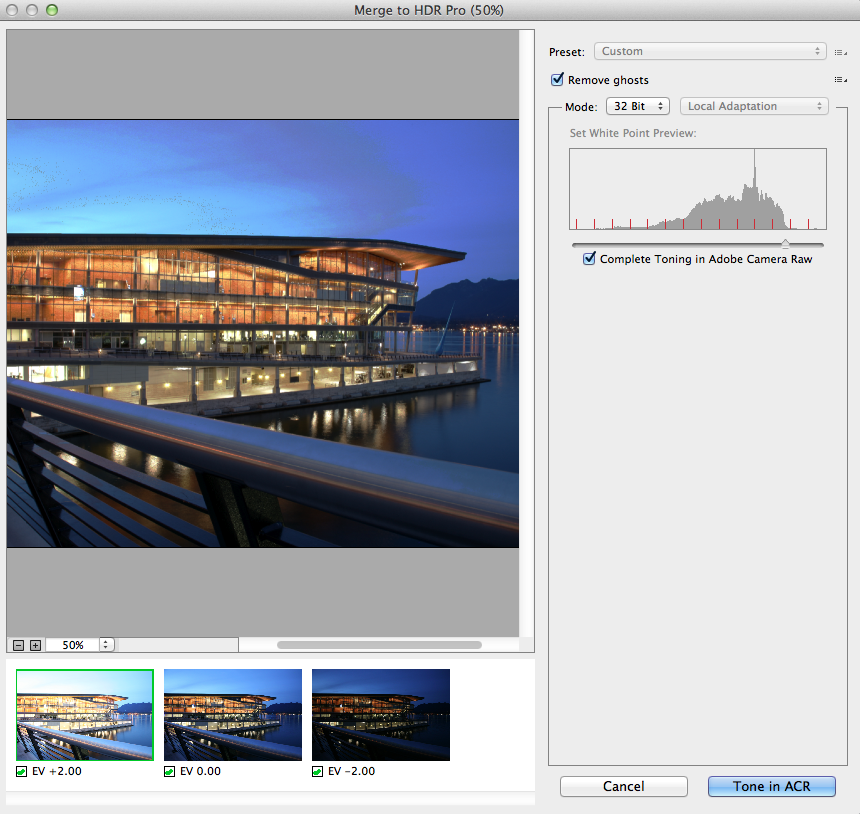Disable the EV 0.00 exposure checkbox
860x814 pixels.
[169, 772]
